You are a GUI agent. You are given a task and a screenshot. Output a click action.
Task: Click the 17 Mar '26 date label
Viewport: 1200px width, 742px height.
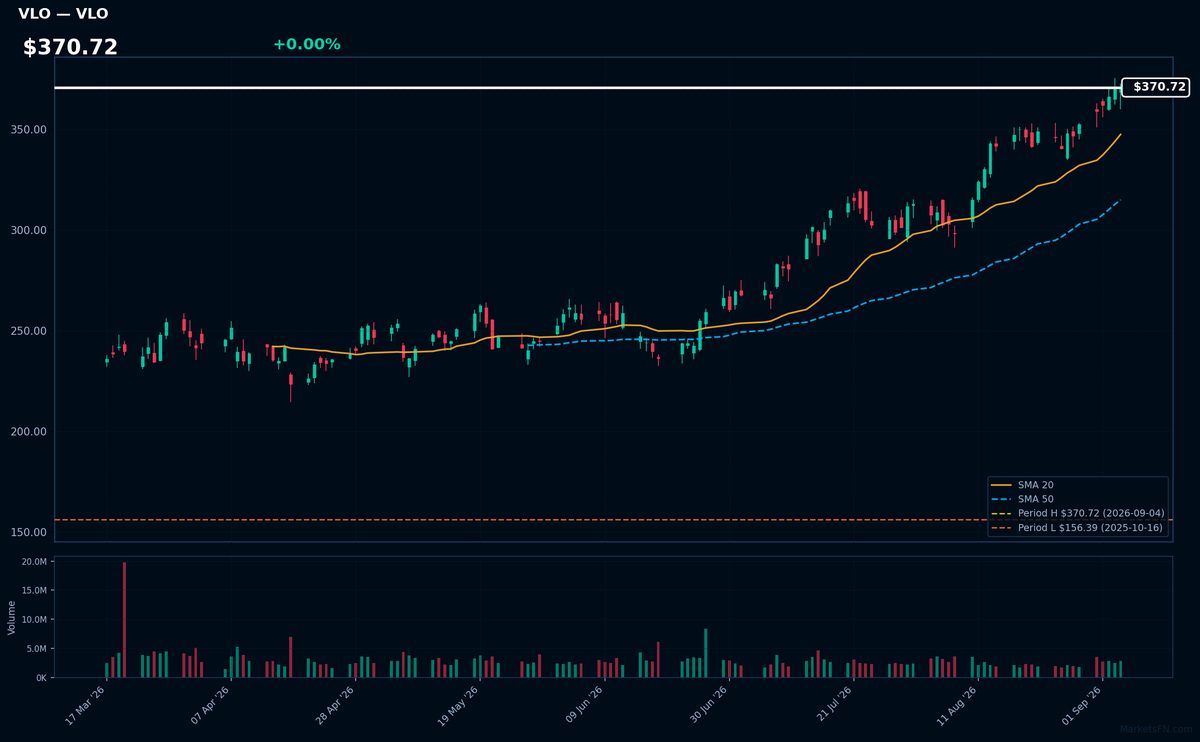click(83, 708)
